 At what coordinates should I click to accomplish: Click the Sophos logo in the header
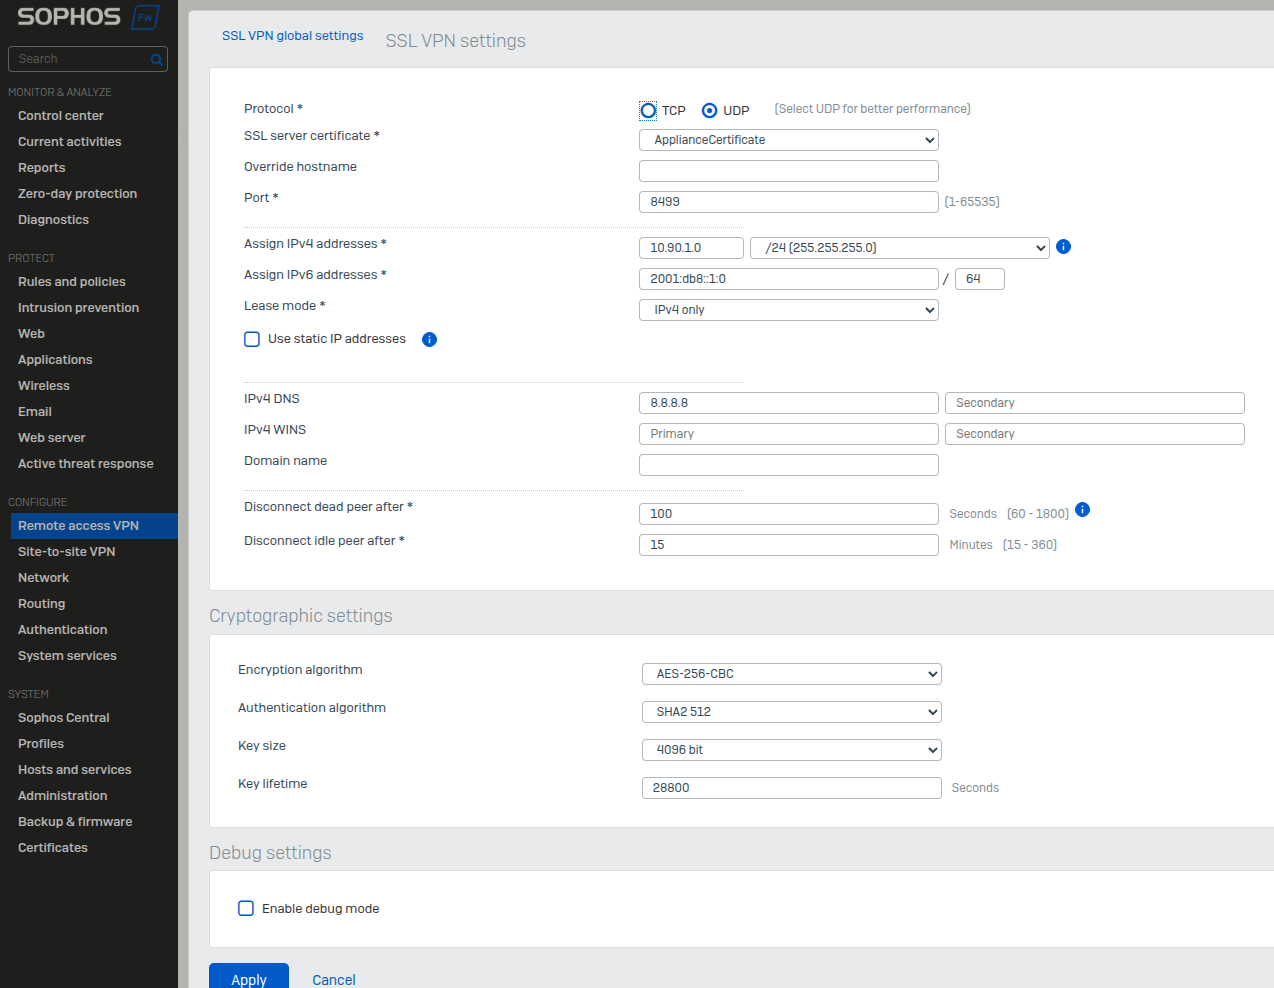tap(69, 17)
